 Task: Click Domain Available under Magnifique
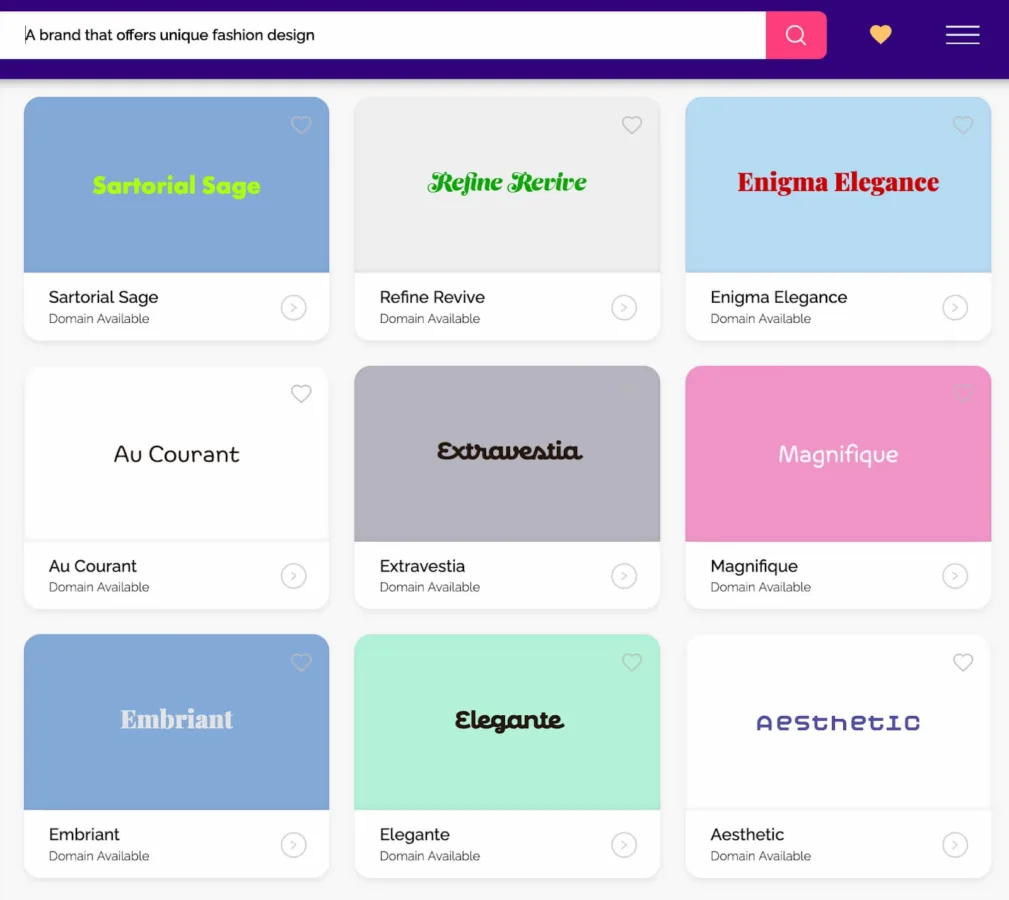pos(761,587)
